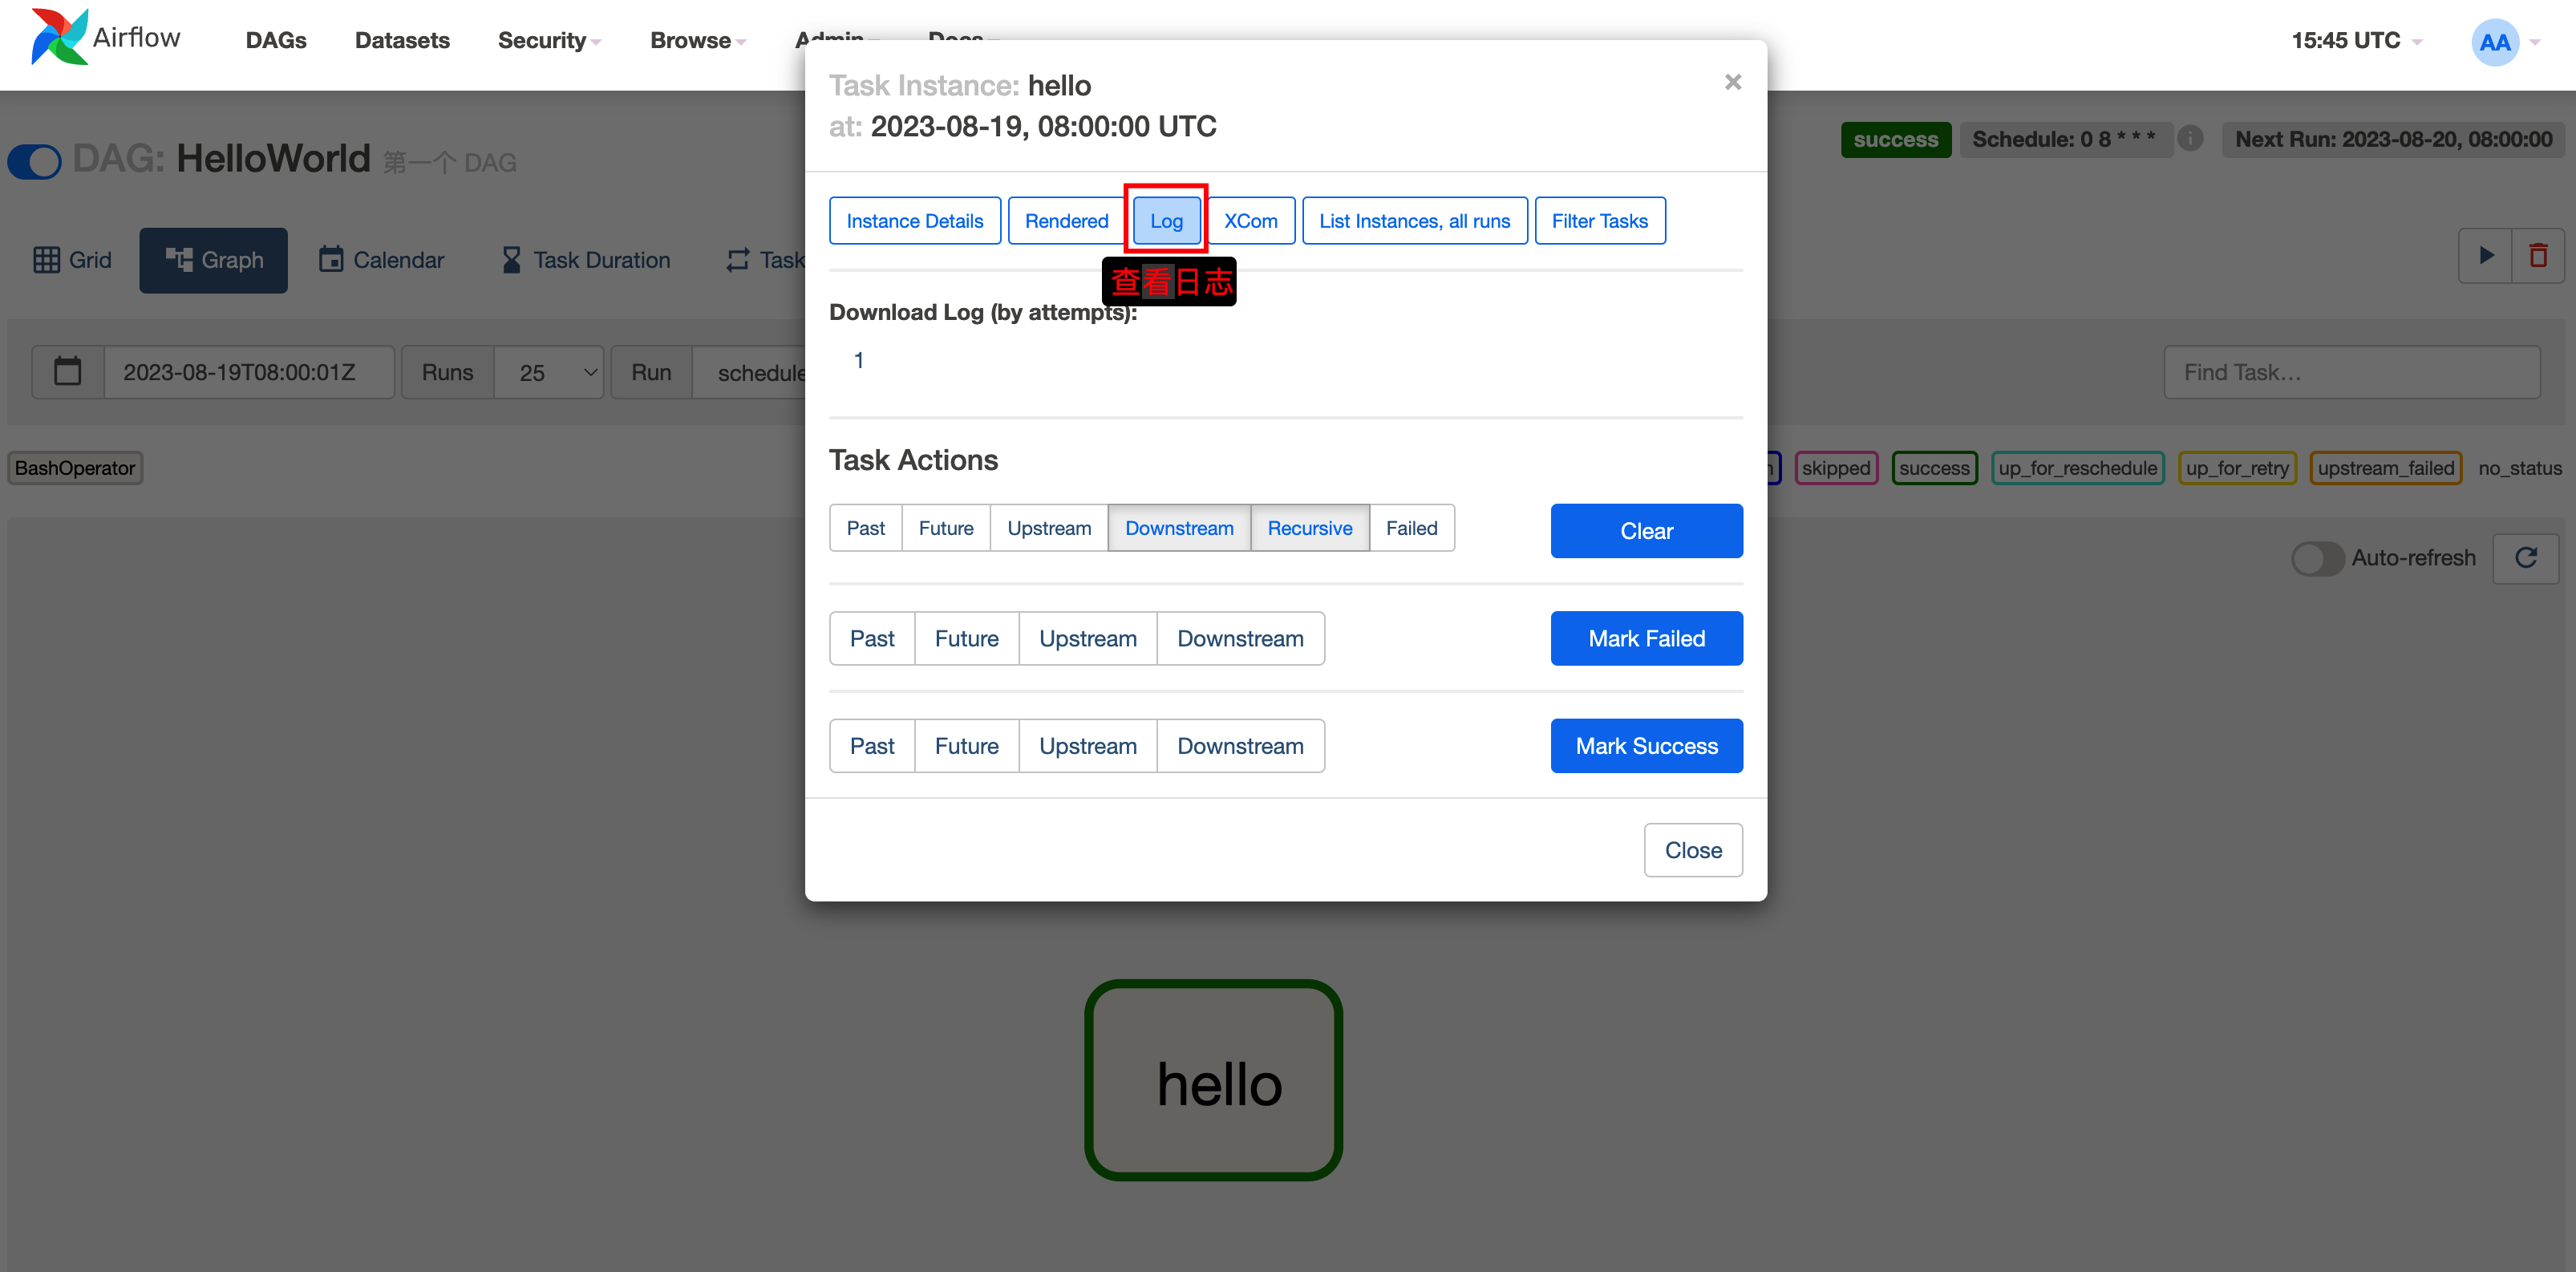The width and height of the screenshot is (2576, 1272).
Task: Open the timezone dropdown at 15:45 UTC
Action: pos(2356,40)
